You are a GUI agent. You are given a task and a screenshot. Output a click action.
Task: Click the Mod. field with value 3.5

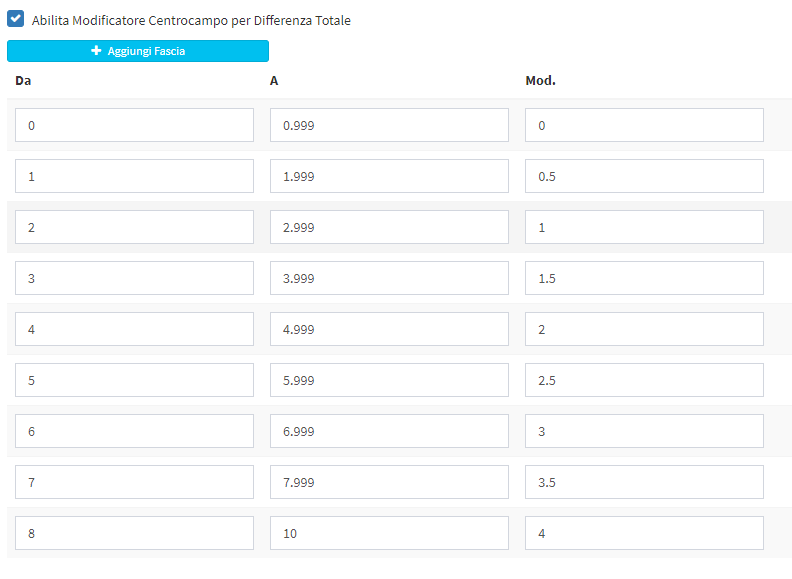tap(644, 482)
